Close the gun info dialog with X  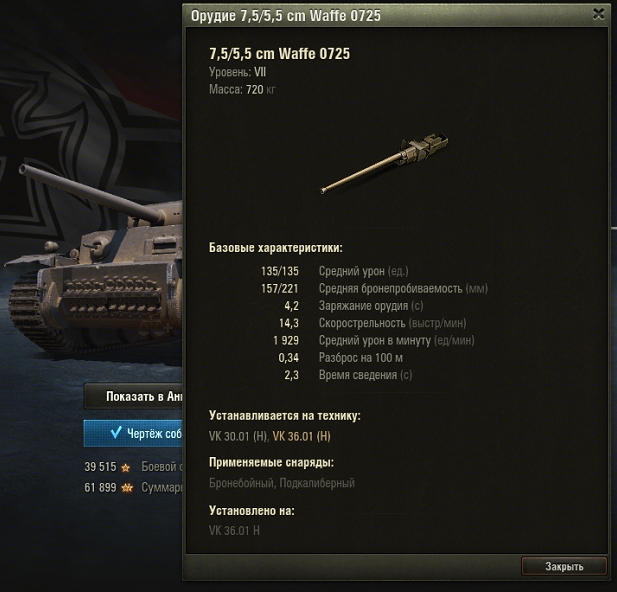pyautogui.click(x=598, y=14)
